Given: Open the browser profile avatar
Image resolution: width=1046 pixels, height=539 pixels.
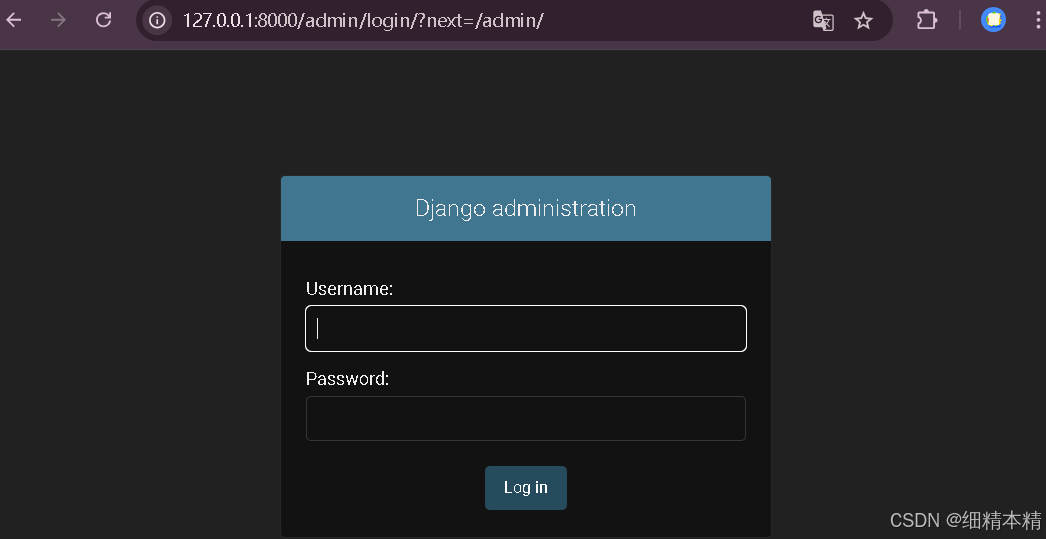Looking at the screenshot, I should click(993, 20).
